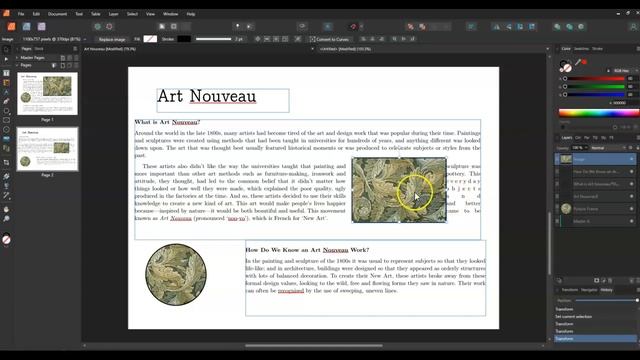
Task: Open layer opacity 100% dropdown
Action: pos(579,148)
